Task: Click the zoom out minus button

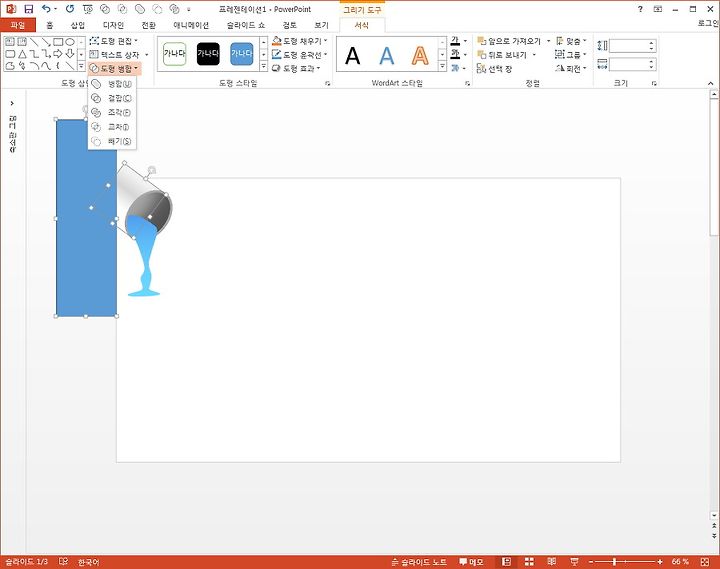Action: [591, 562]
